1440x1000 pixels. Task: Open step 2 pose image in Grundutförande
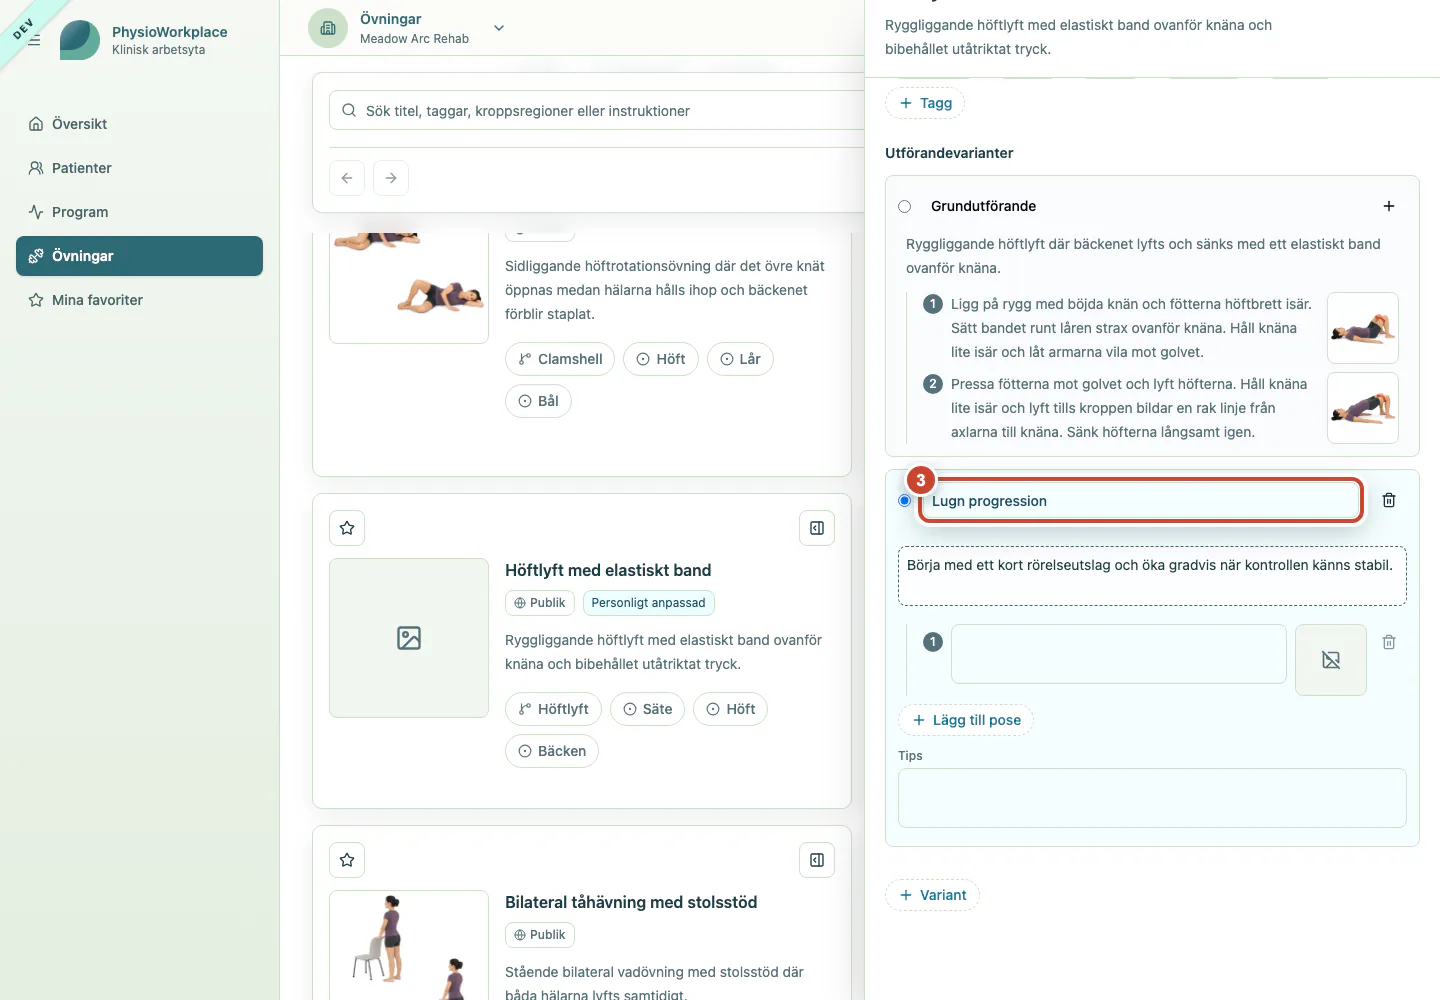1363,408
